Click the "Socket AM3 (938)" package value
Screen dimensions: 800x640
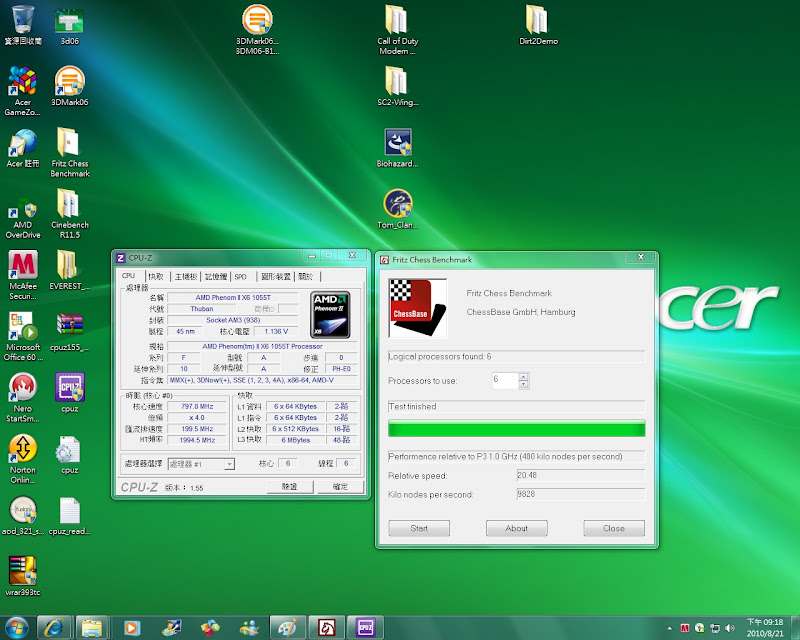233,320
